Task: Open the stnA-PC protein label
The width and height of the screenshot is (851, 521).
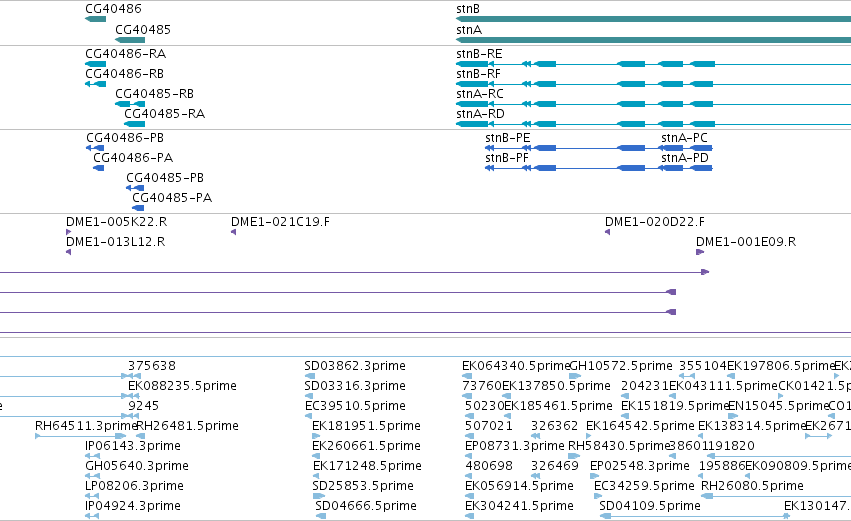Action: (685, 138)
